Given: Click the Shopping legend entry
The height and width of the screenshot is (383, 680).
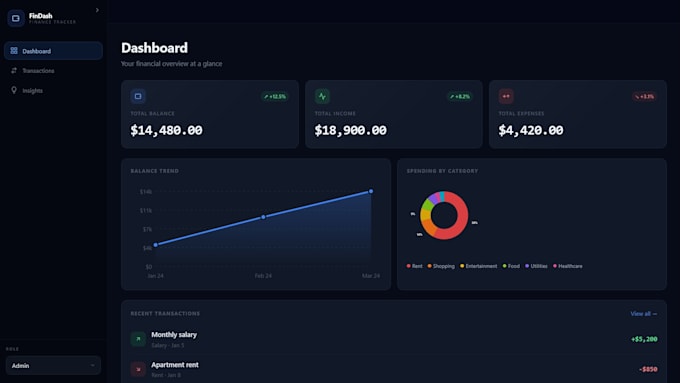Looking at the screenshot, I should (x=441, y=266).
